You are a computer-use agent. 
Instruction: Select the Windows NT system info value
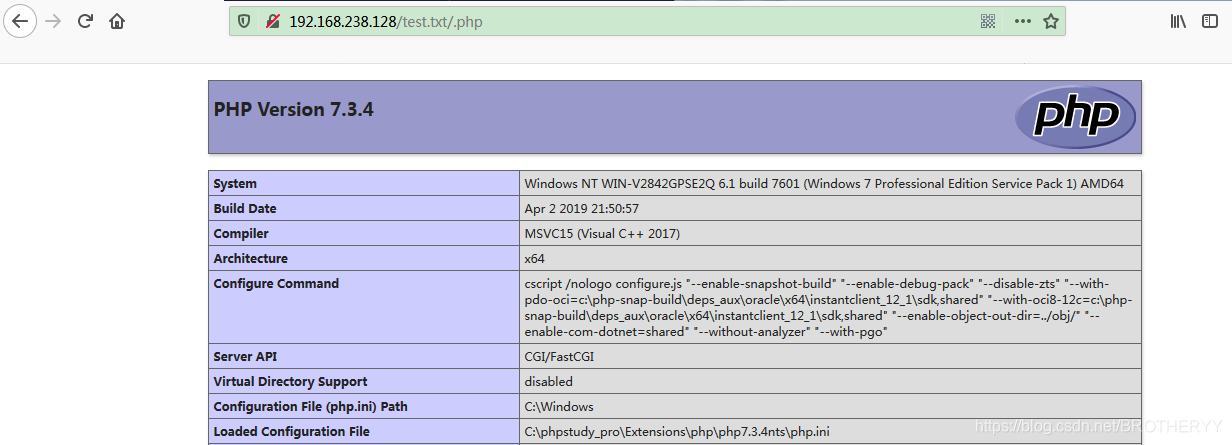pos(824,184)
